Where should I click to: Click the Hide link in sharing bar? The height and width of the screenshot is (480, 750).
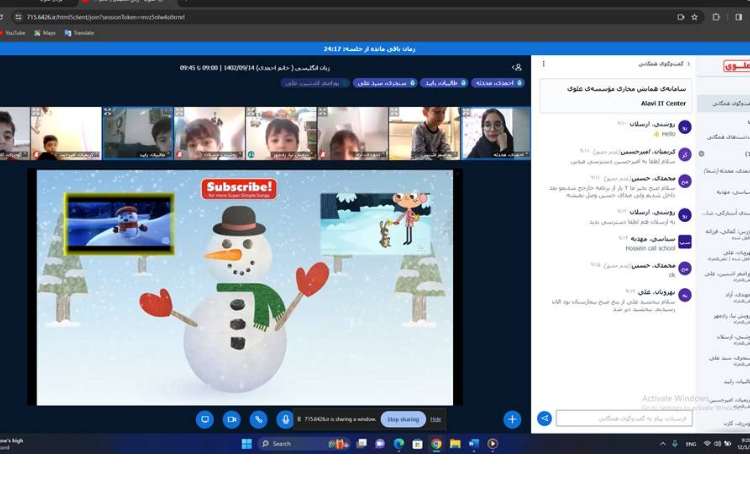tap(436, 419)
